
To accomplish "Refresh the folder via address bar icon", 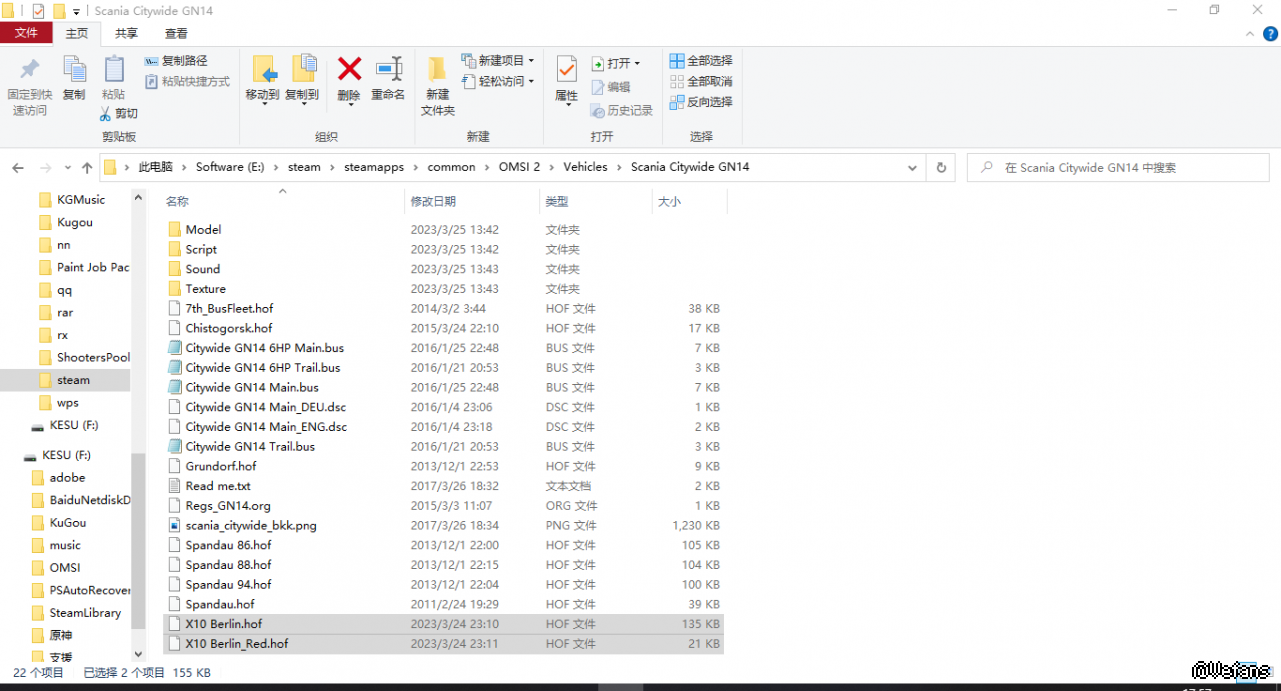I will click(x=940, y=168).
